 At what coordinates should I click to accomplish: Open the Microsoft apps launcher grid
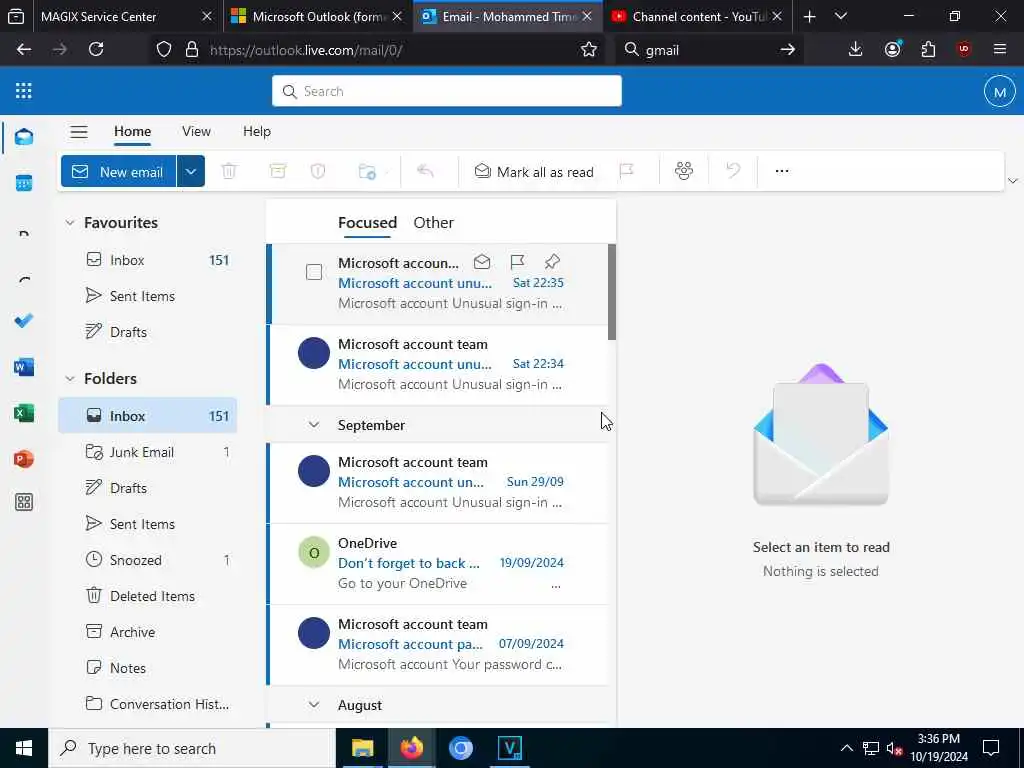click(24, 91)
